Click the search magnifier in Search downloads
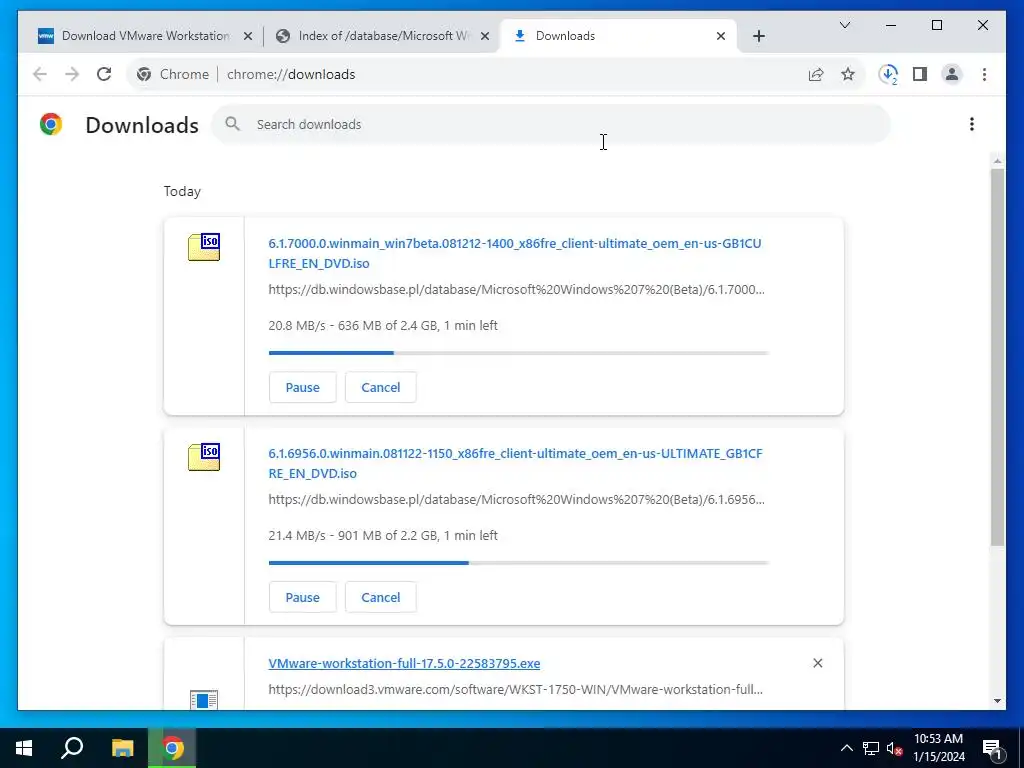The width and height of the screenshot is (1024, 768). [232, 124]
